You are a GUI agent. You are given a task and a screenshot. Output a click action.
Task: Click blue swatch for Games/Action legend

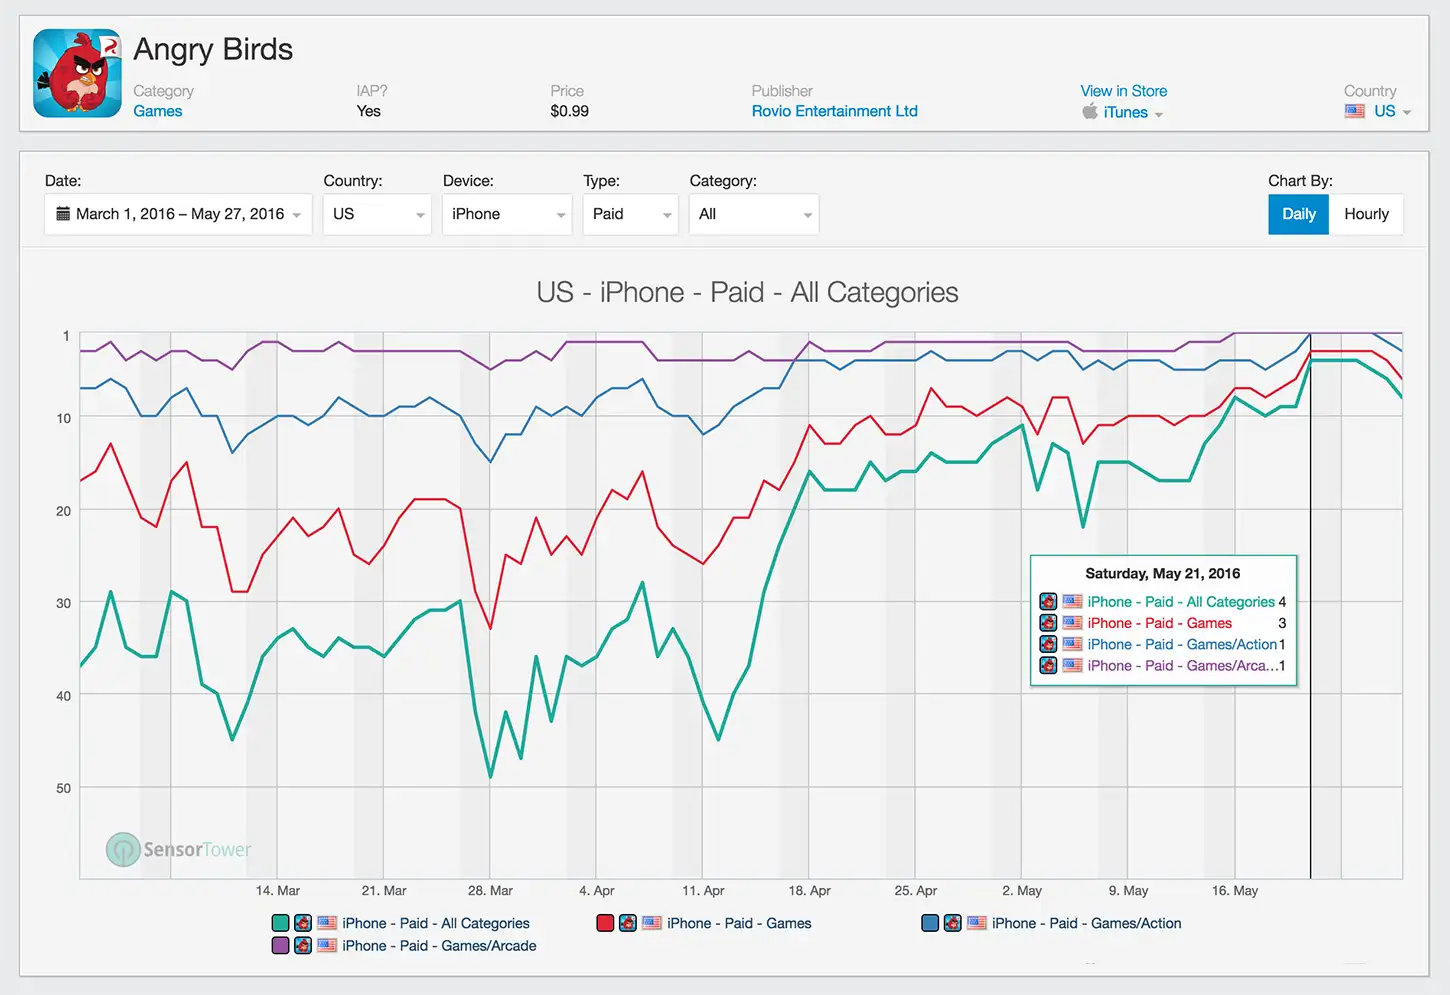(930, 923)
